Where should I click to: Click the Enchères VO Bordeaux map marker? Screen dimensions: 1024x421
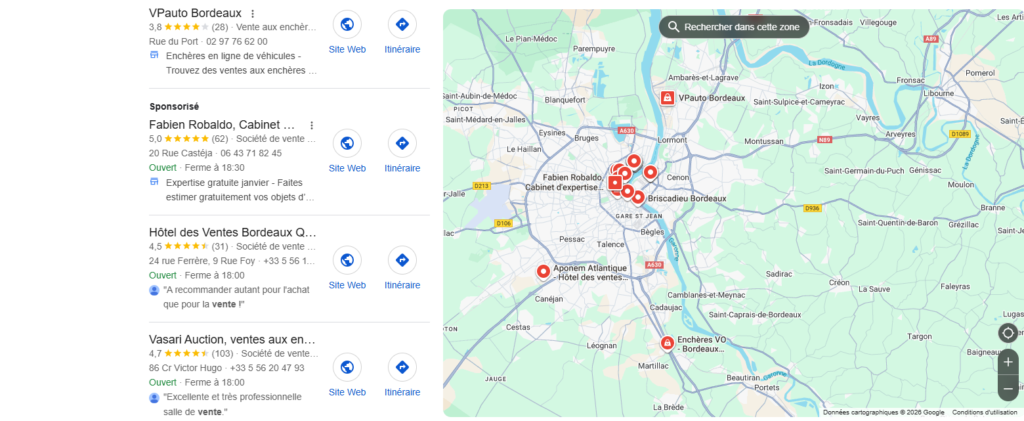tap(667, 343)
